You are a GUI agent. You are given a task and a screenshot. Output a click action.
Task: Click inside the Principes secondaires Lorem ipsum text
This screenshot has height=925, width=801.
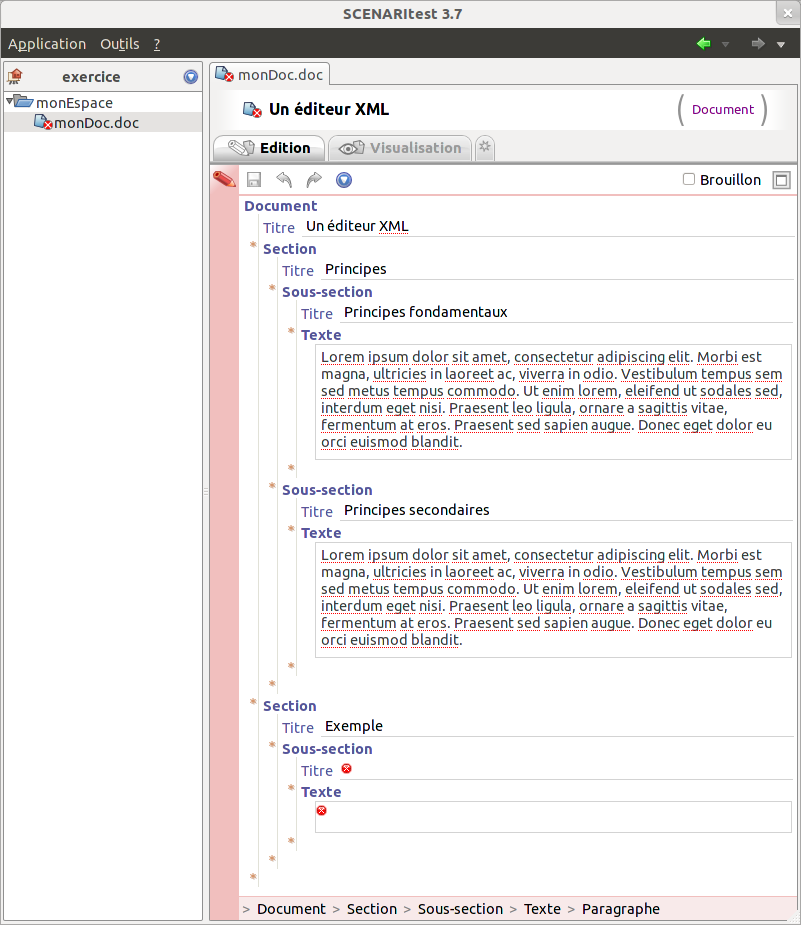[x=553, y=598]
